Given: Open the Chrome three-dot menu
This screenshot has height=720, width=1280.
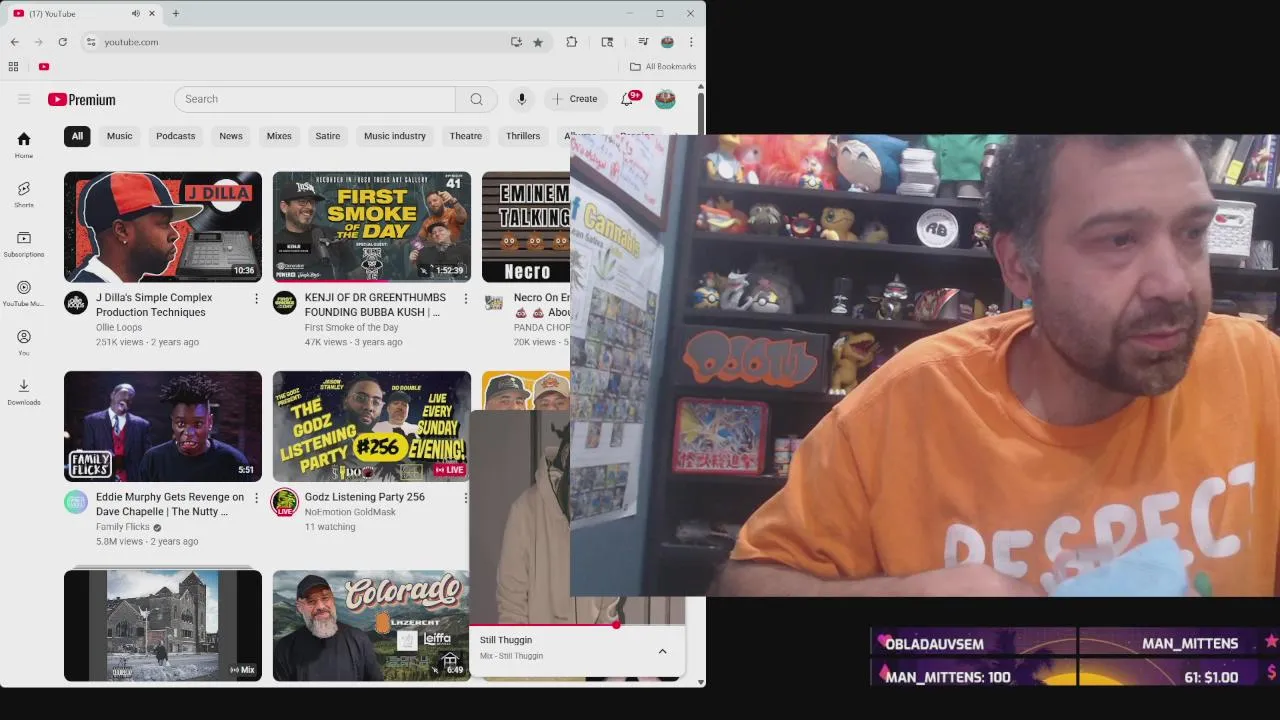Looking at the screenshot, I should pyautogui.click(x=690, y=42).
